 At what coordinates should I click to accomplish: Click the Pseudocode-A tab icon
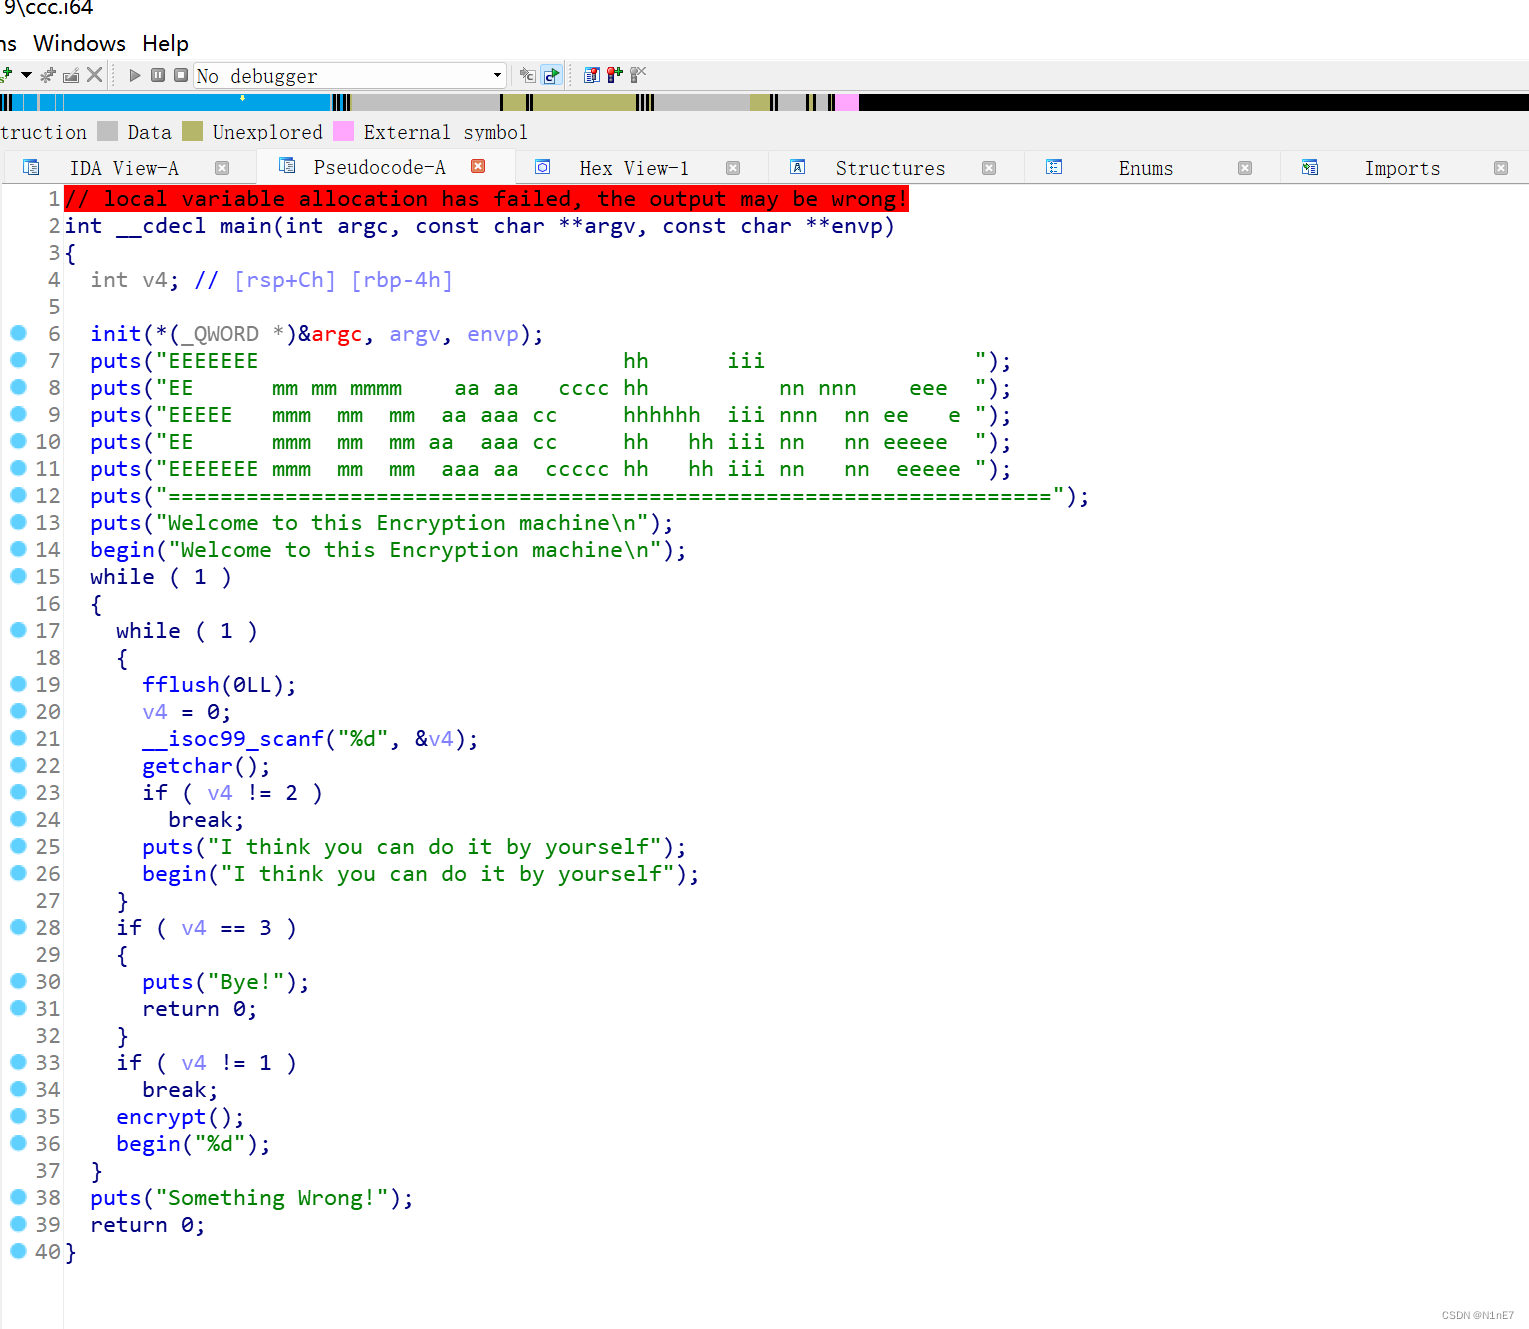(287, 165)
